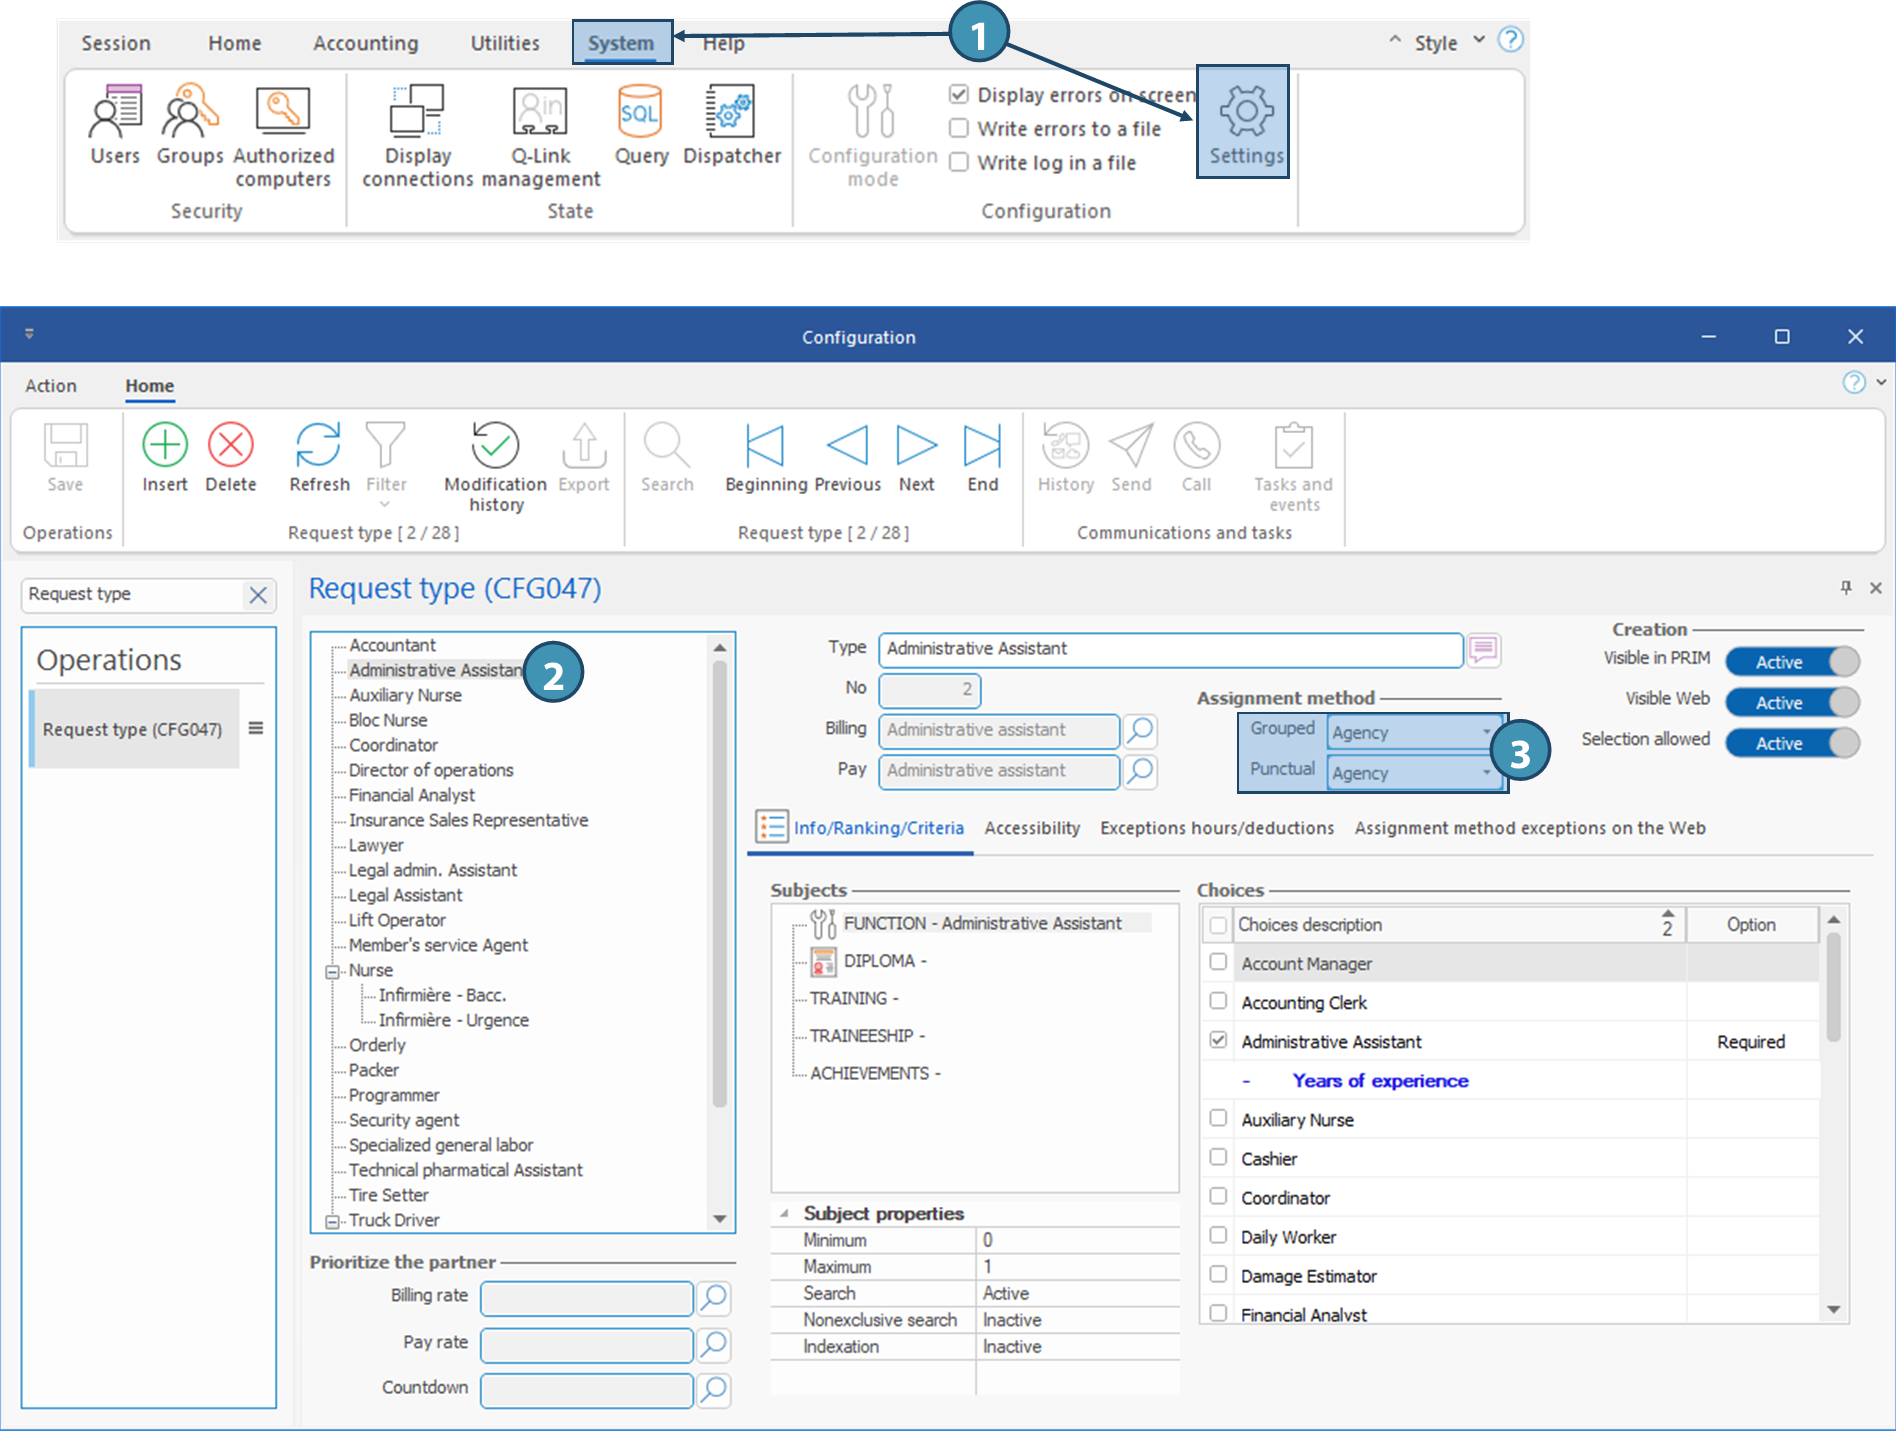The image size is (1897, 1431).
Task: Toggle the Visible in PRIM switch
Action: pos(1792,662)
